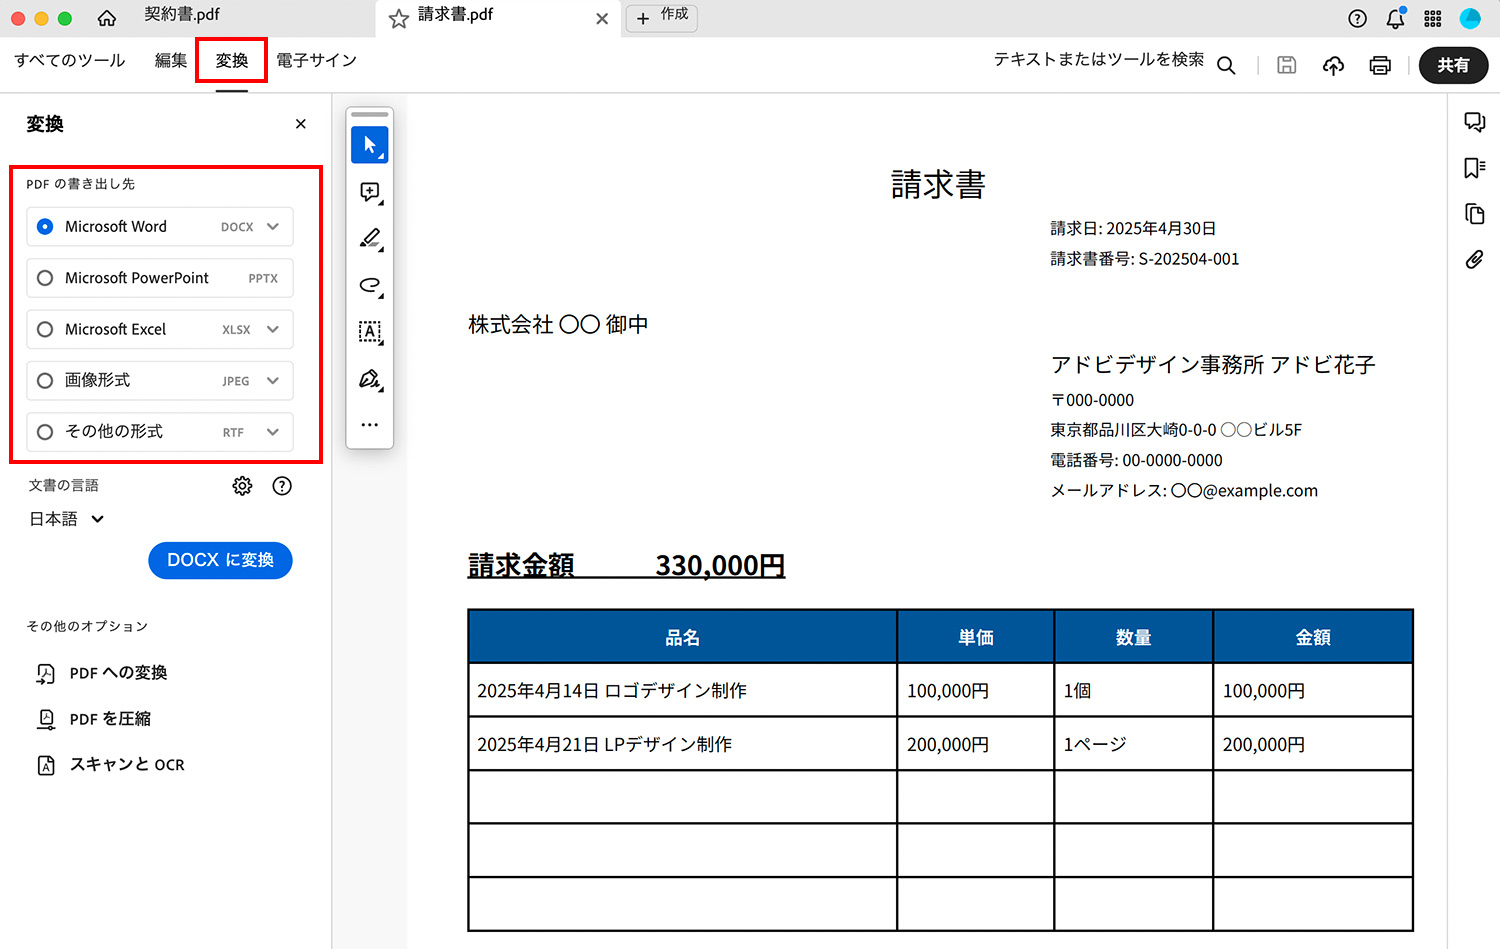Click the 株式会社 〇〇 御中 text
This screenshot has width=1500, height=949.
[558, 325]
